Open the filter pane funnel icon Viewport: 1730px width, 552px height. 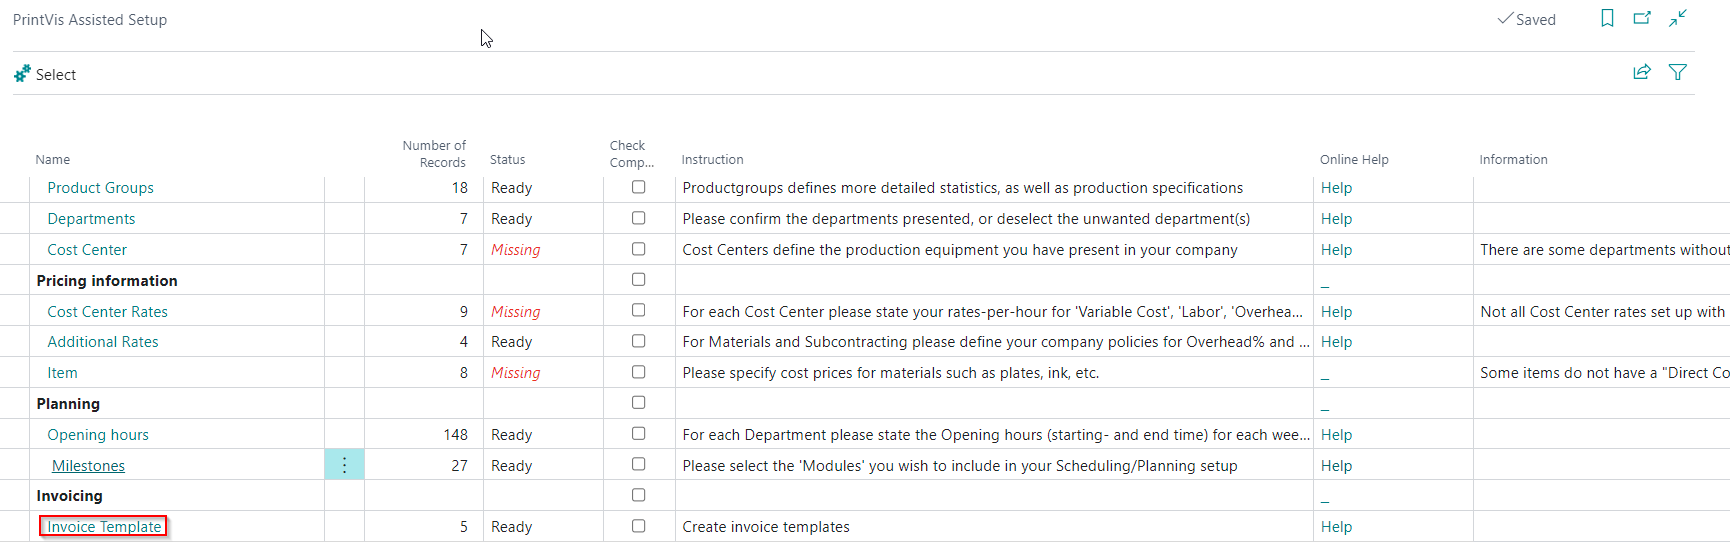[x=1678, y=72]
